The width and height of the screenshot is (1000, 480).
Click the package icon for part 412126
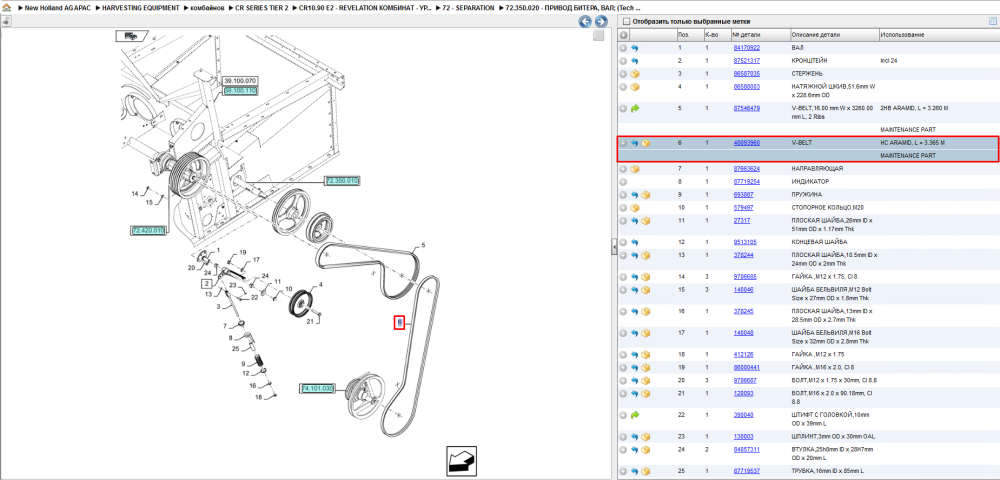click(x=645, y=354)
